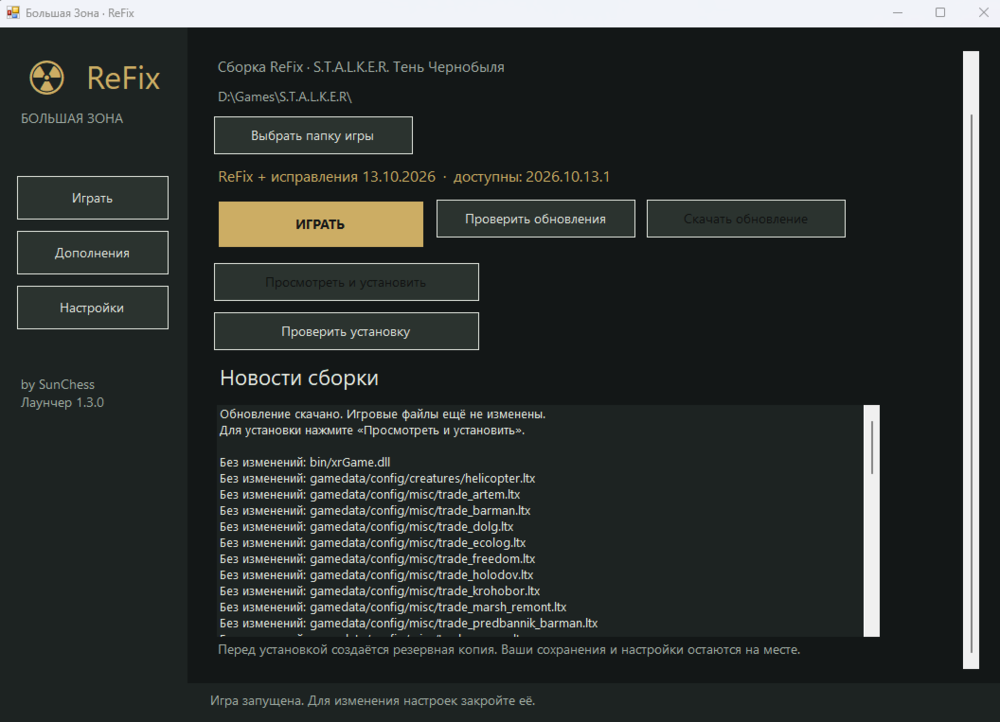
Task: Maximize the launcher window
Action: [940, 13]
